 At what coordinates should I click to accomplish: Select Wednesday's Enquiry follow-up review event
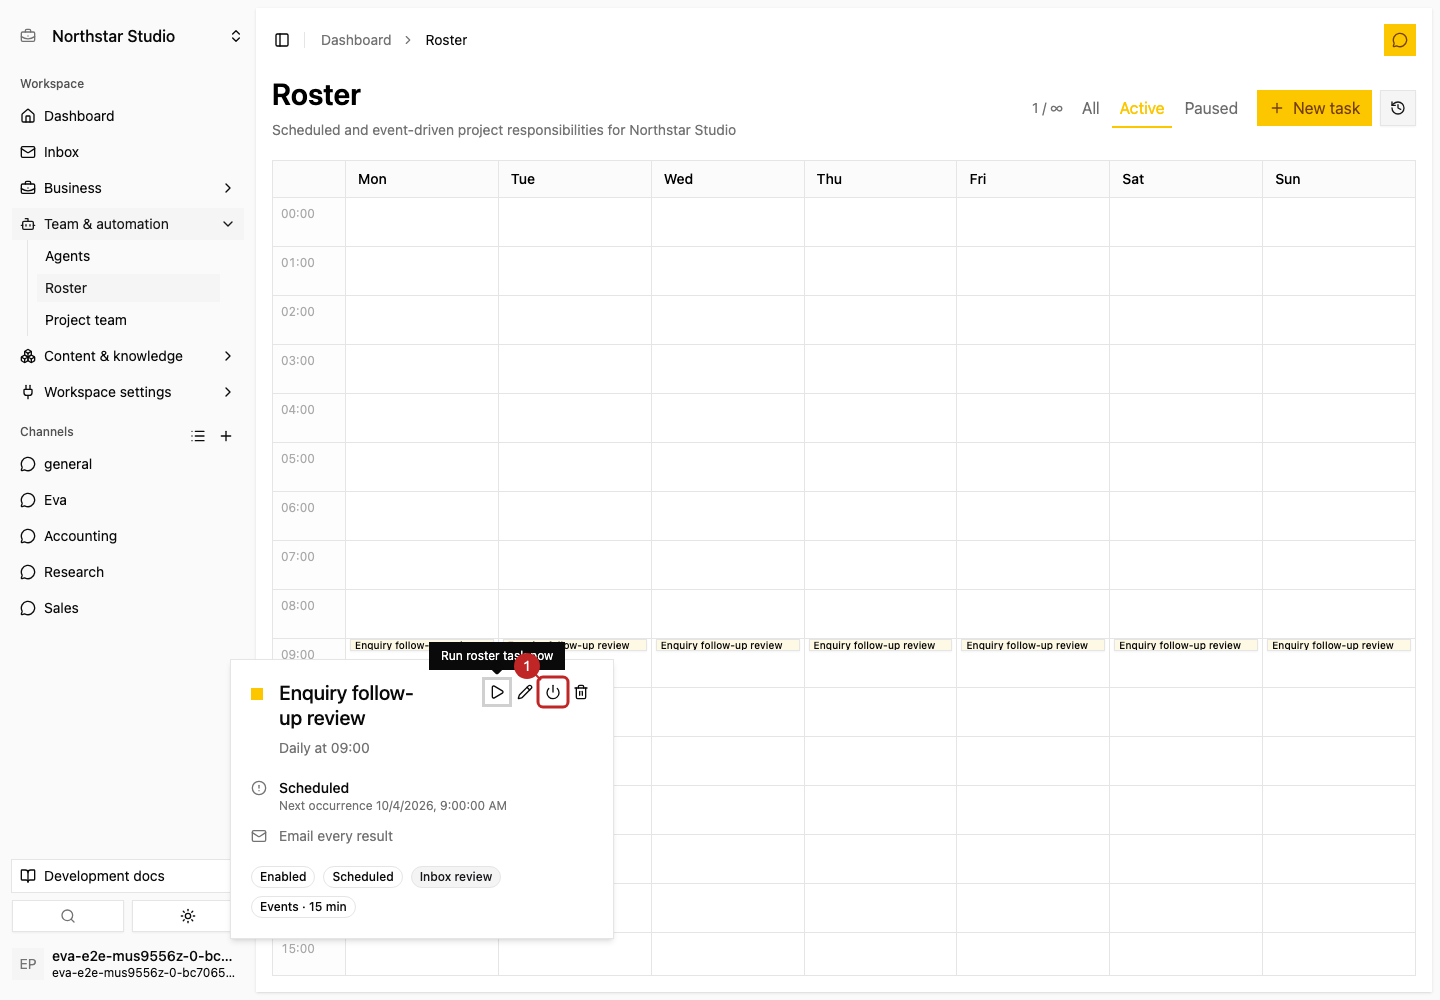click(x=728, y=645)
